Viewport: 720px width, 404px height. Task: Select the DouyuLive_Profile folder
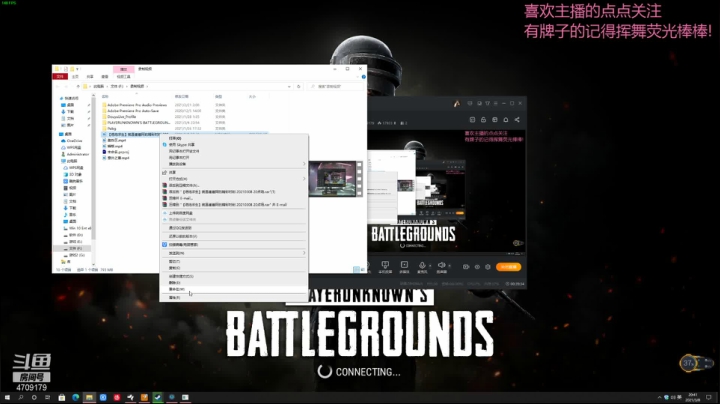[121, 117]
